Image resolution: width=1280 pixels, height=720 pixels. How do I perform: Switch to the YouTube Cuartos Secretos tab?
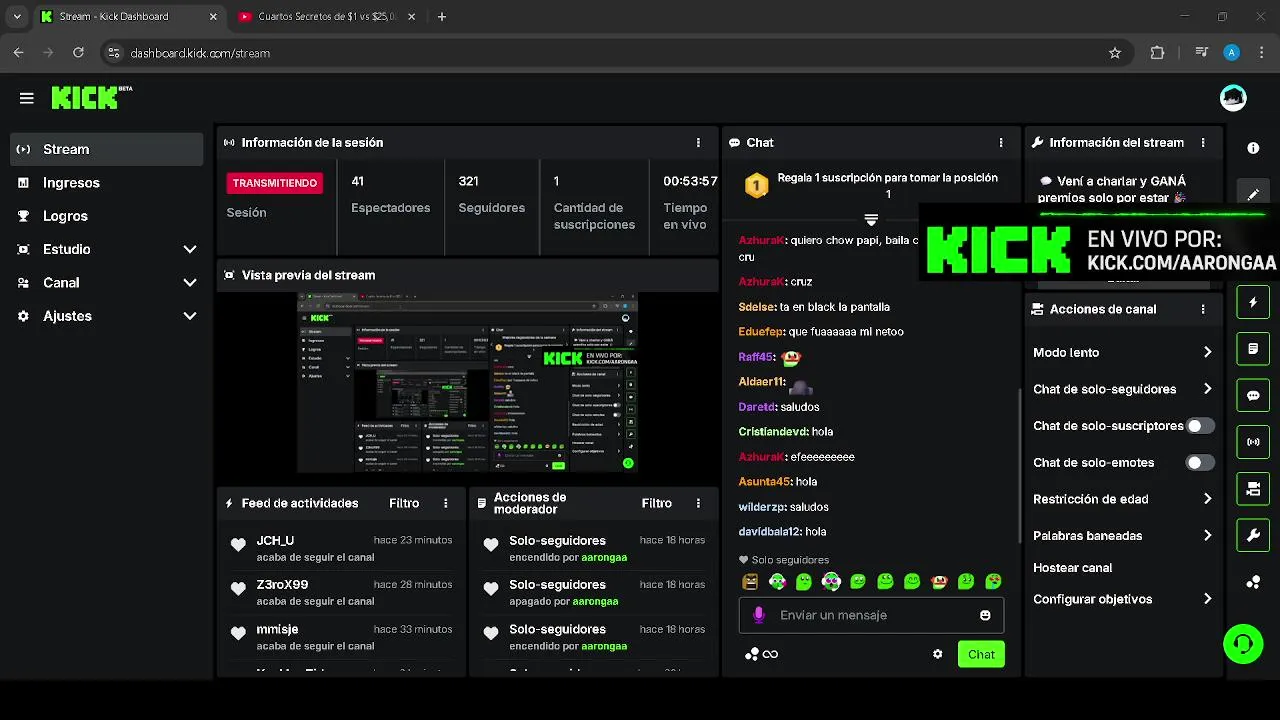[x=326, y=17]
